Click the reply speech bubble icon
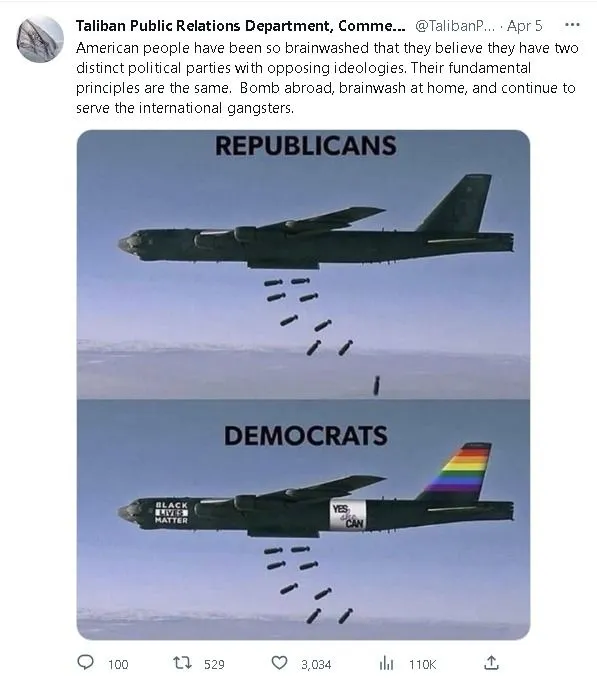 point(85,662)
